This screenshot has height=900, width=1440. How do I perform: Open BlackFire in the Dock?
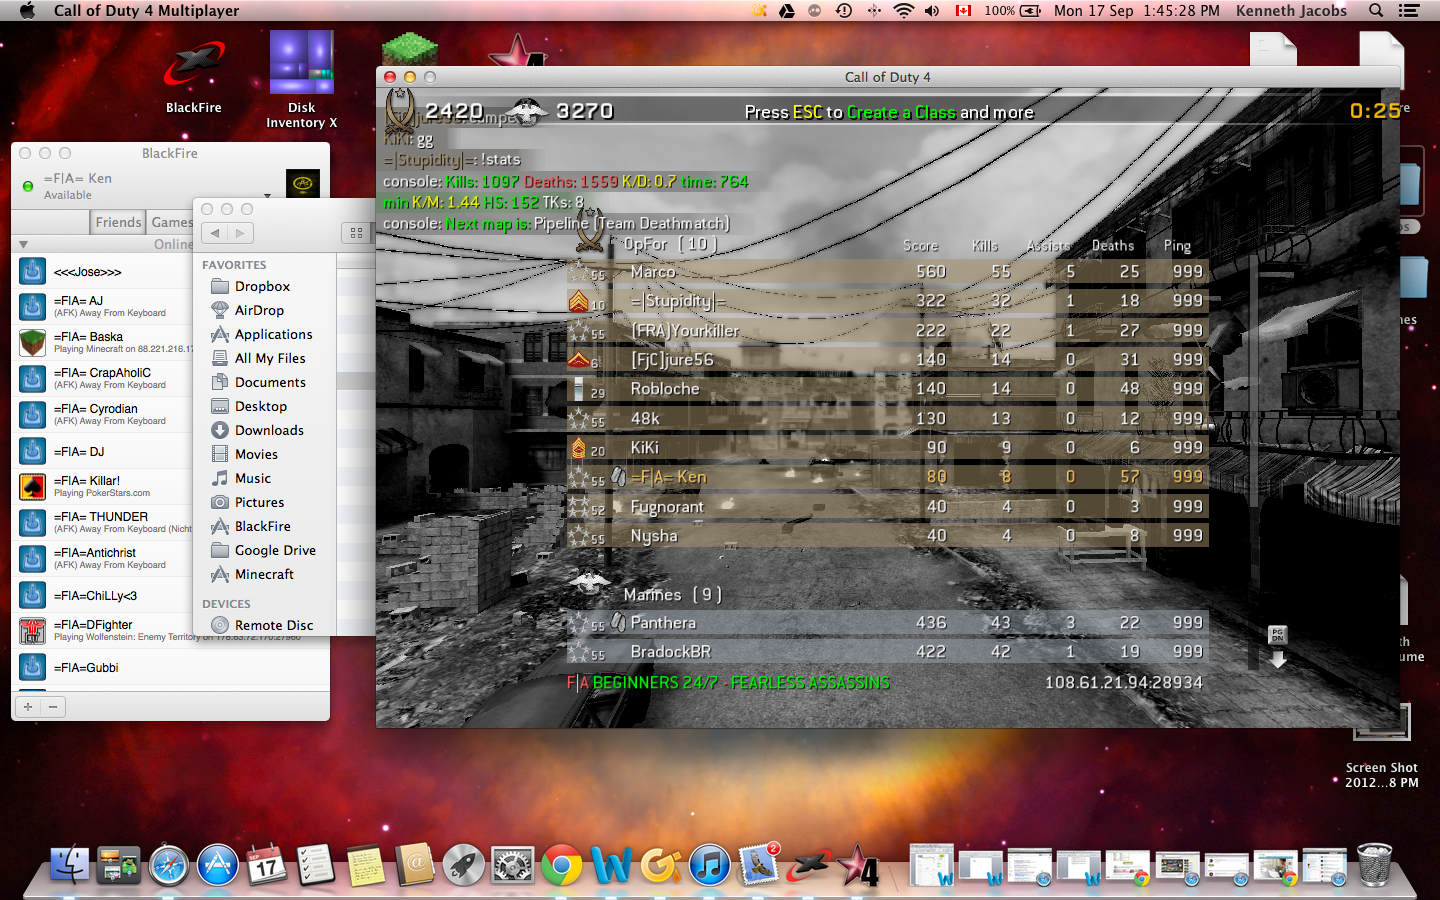[x=809, y=865]
